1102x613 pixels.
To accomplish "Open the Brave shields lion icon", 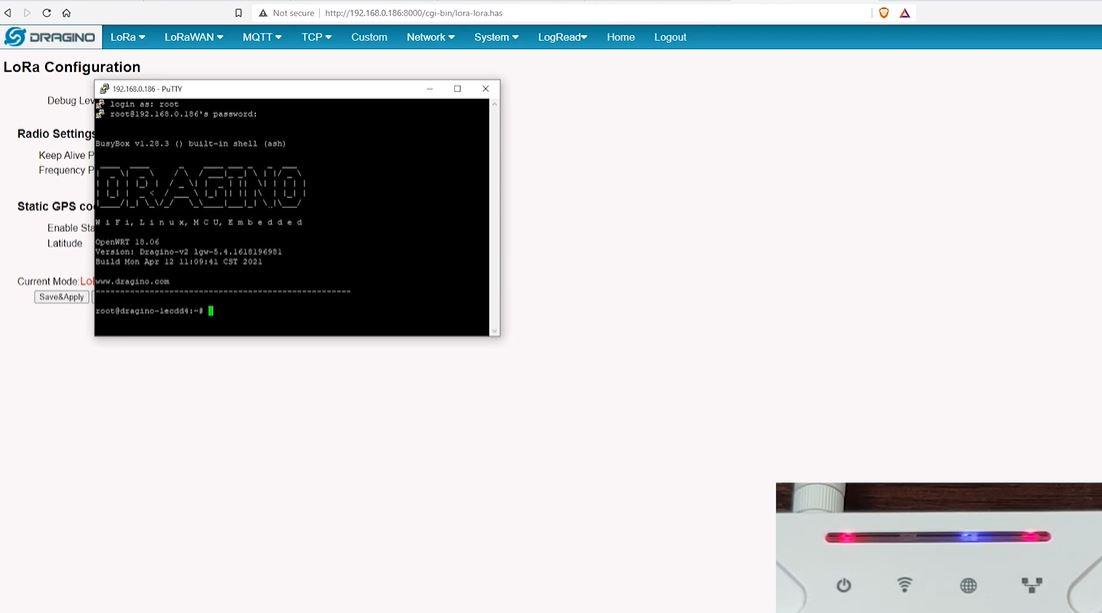I will (x=884, y=13).
